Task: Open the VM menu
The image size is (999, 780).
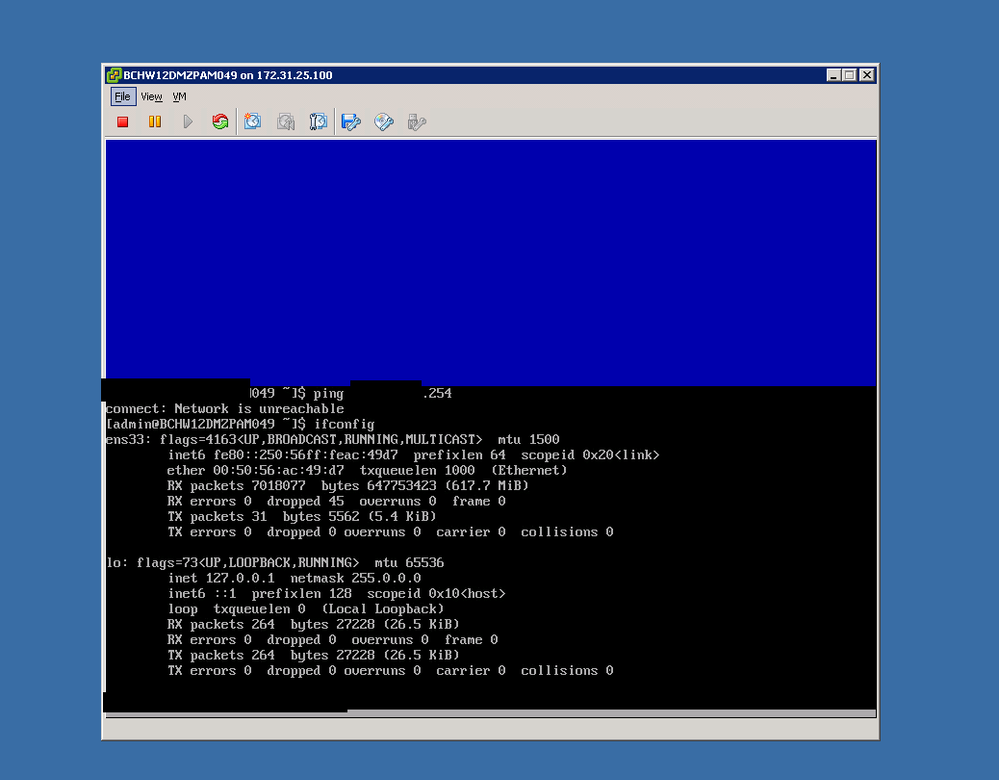Action: (x=180, y=97)
